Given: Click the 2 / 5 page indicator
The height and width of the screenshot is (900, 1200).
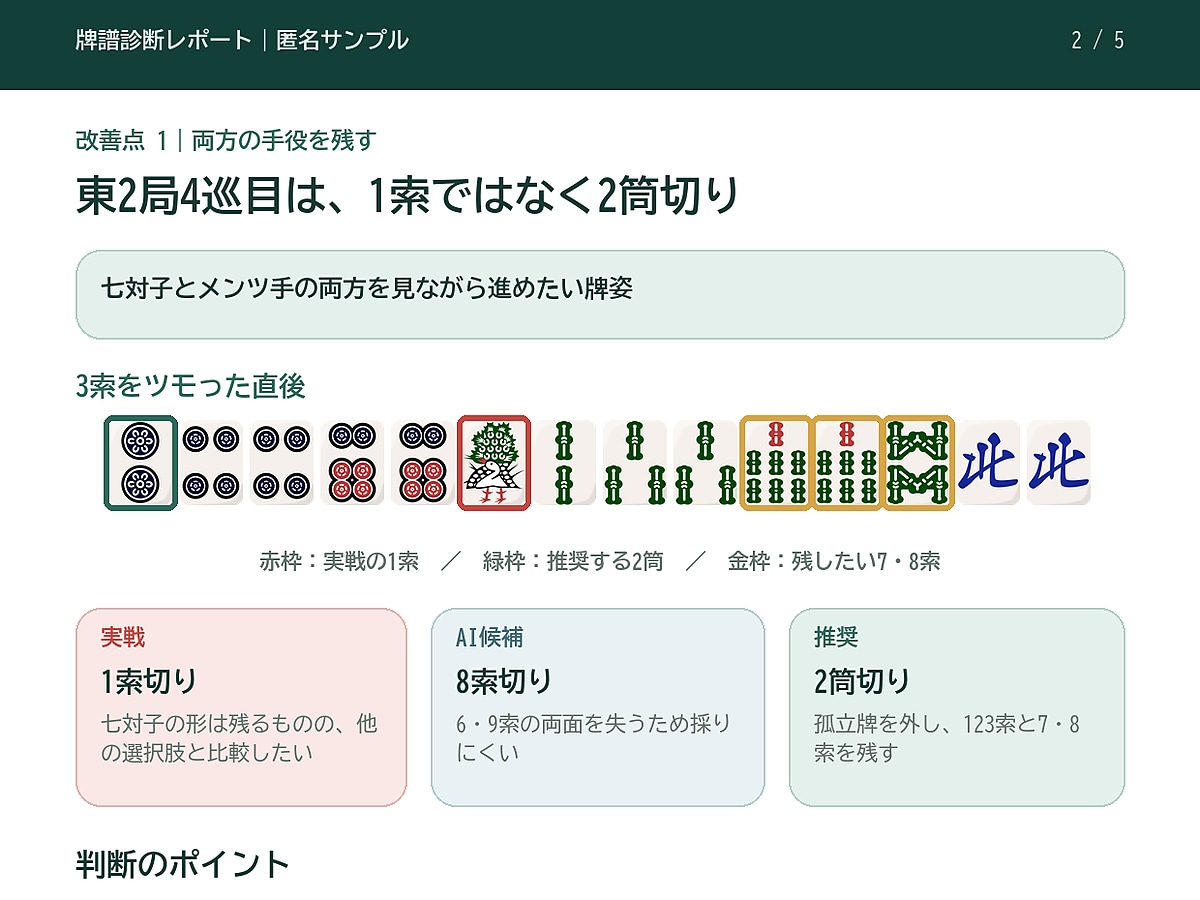Looking at the screenshot, I should point(1097,40).
